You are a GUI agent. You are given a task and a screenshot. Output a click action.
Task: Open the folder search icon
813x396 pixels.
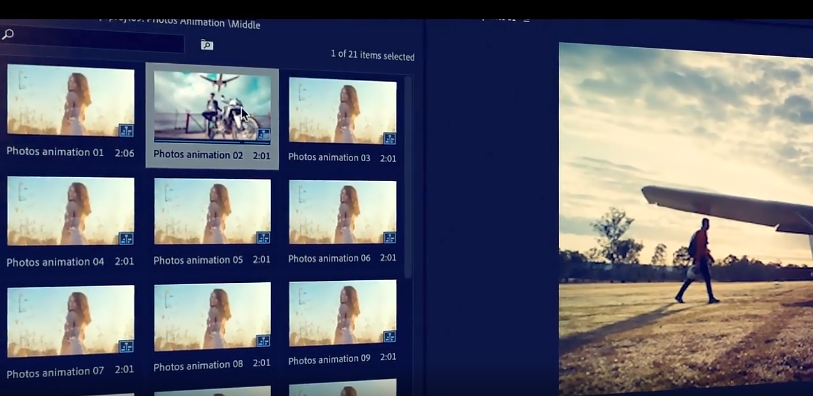207,45
